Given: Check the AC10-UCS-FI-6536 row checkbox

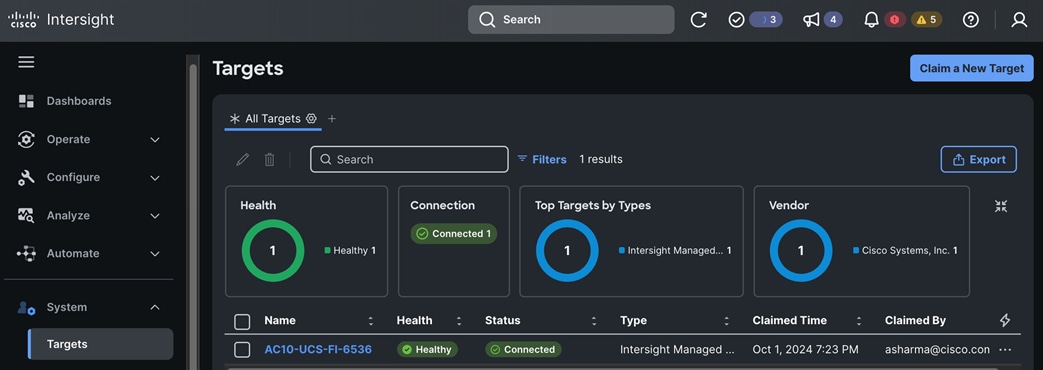Looking at the screenshot, I should (242, 350).
